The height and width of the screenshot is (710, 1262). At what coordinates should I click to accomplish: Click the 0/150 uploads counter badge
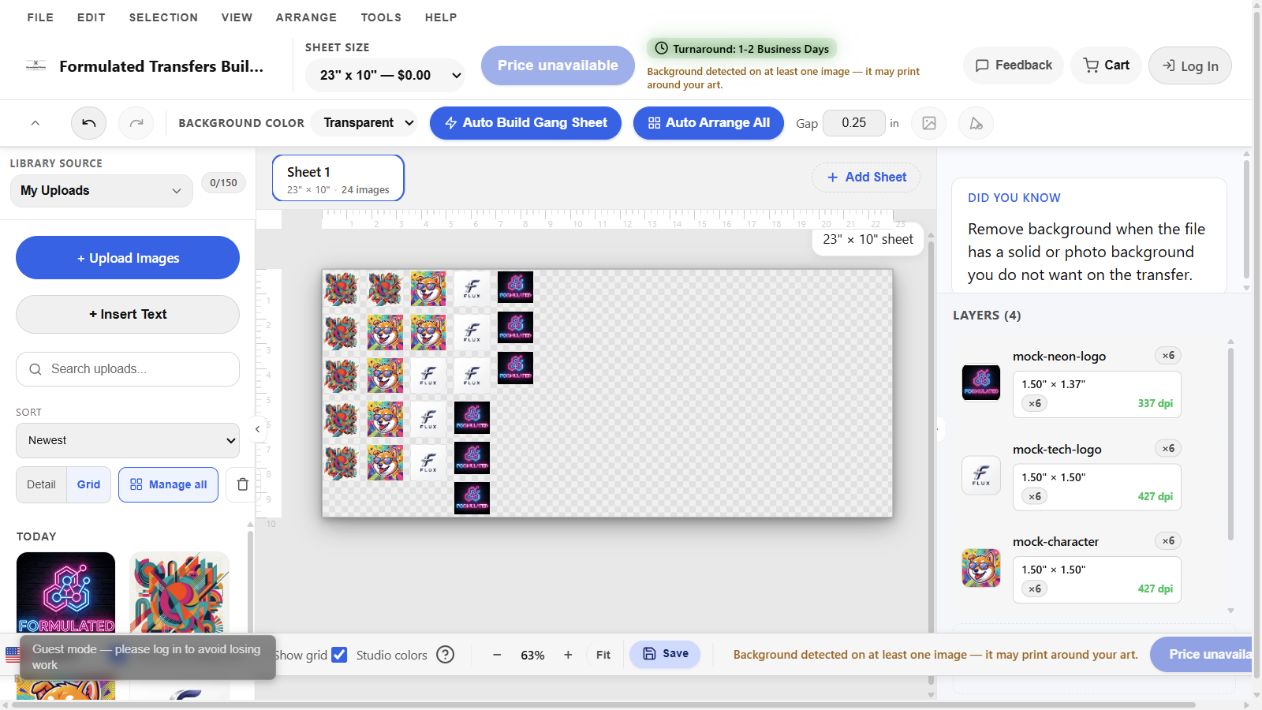225,182
